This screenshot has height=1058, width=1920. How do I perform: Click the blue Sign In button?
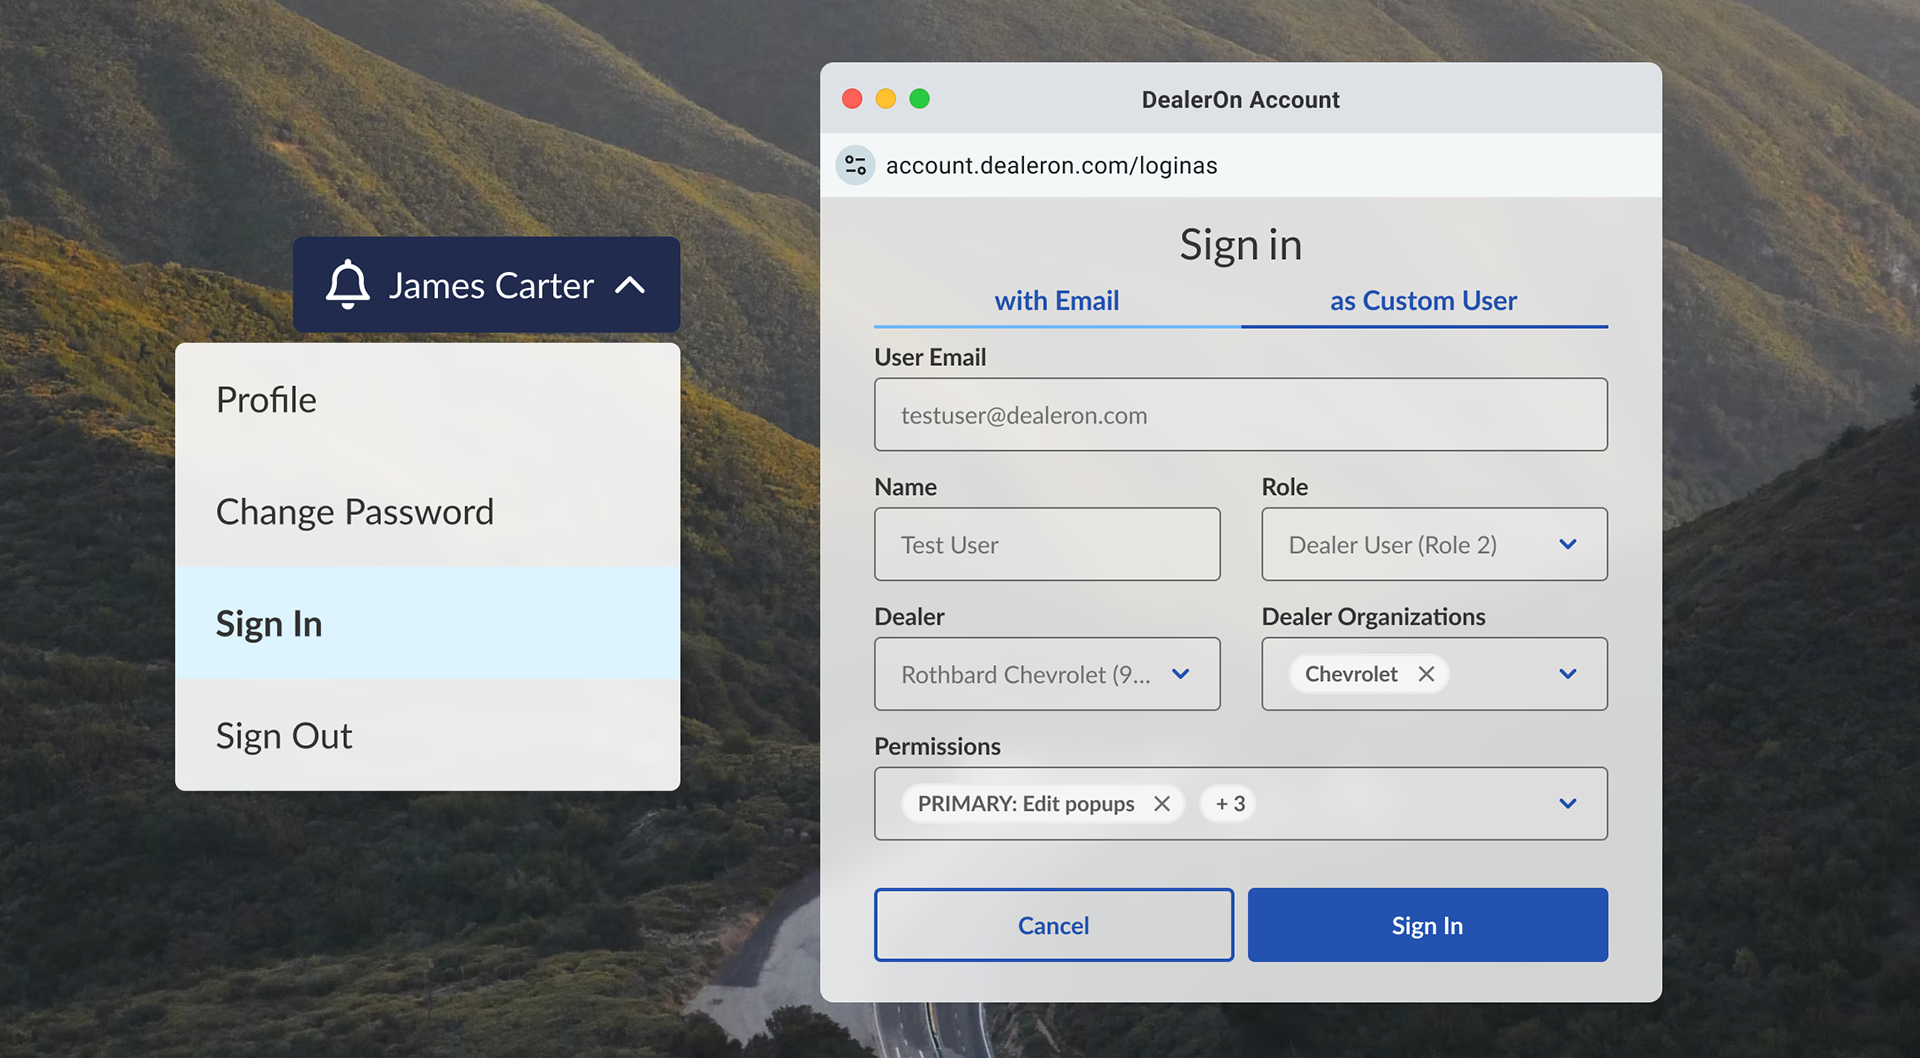click(1427, 925)
